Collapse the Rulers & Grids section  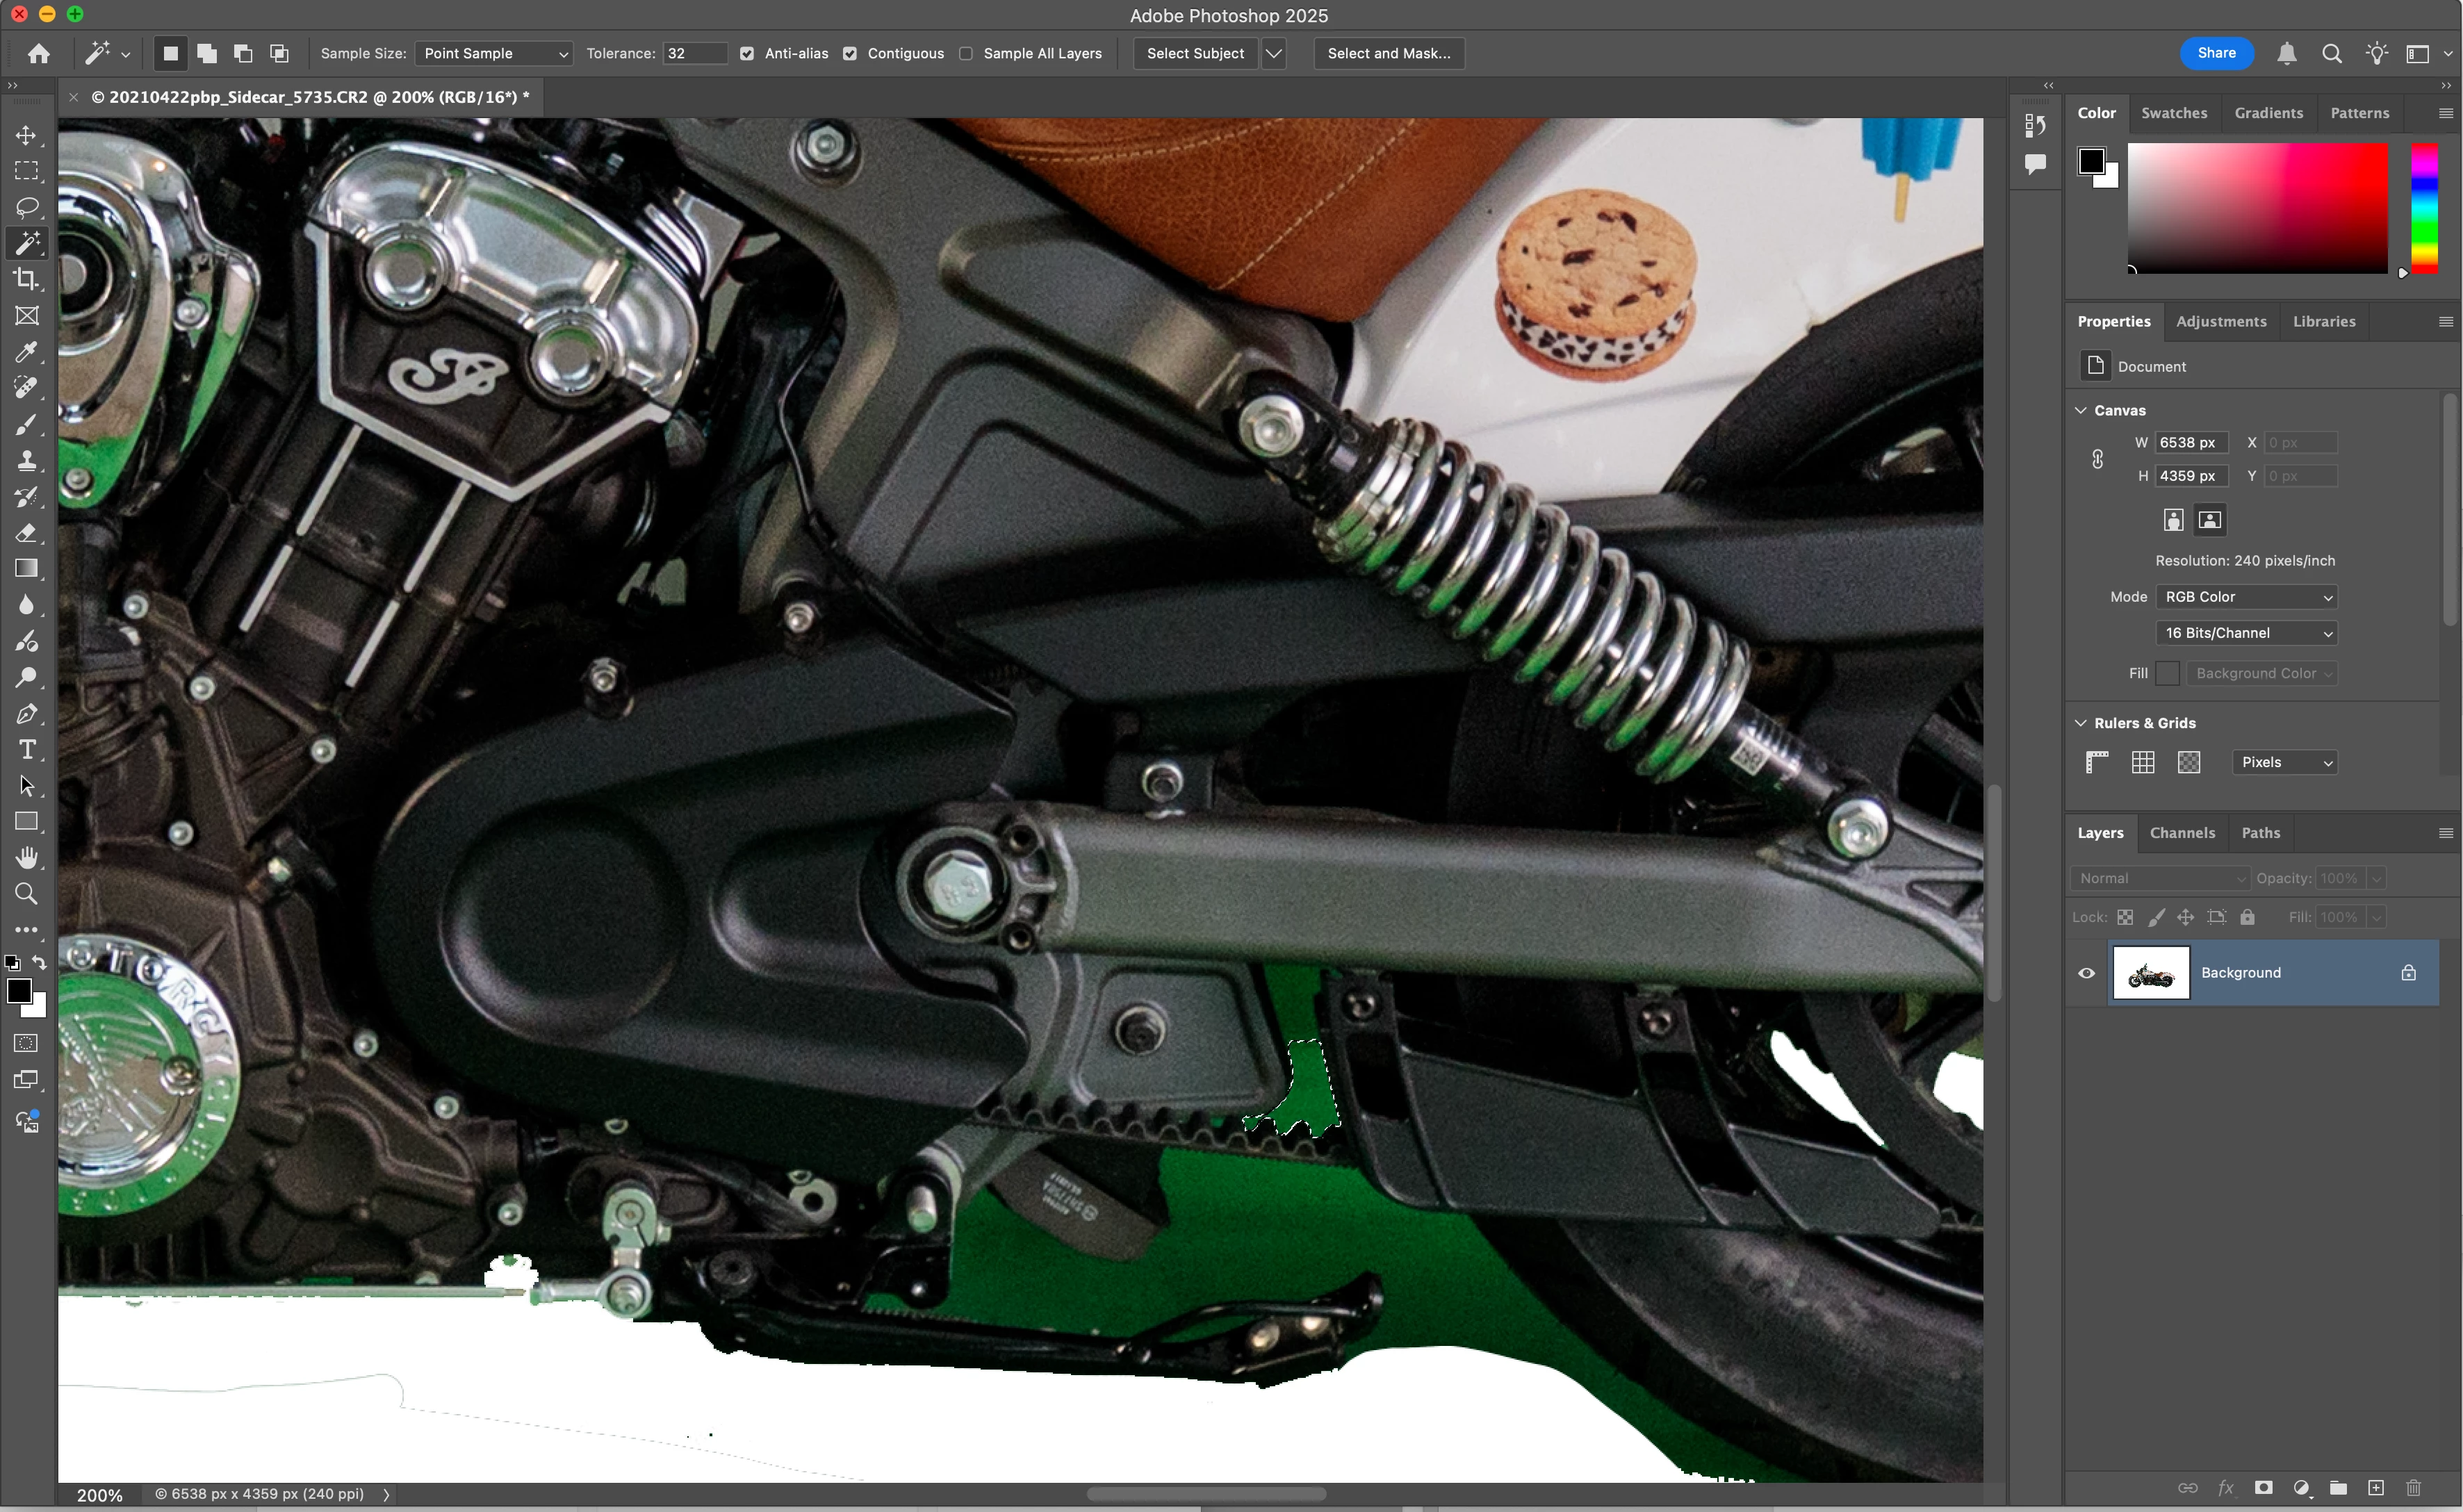pyautogui.click(x=2081, y=723)
